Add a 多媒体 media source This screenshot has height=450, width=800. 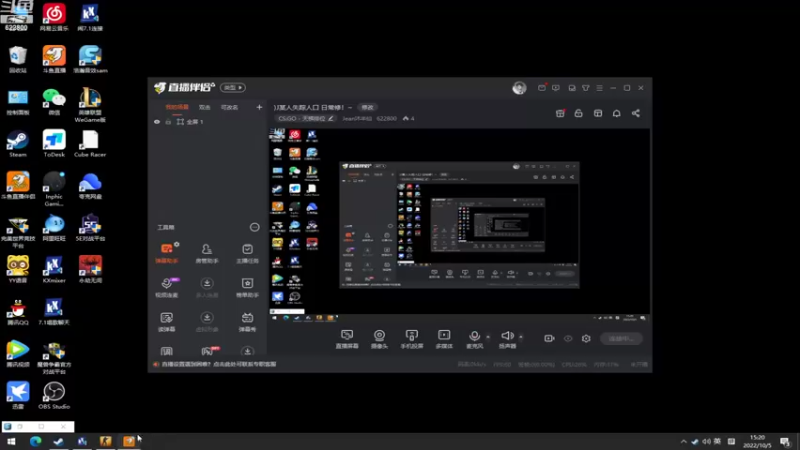[x=444, y=339]
